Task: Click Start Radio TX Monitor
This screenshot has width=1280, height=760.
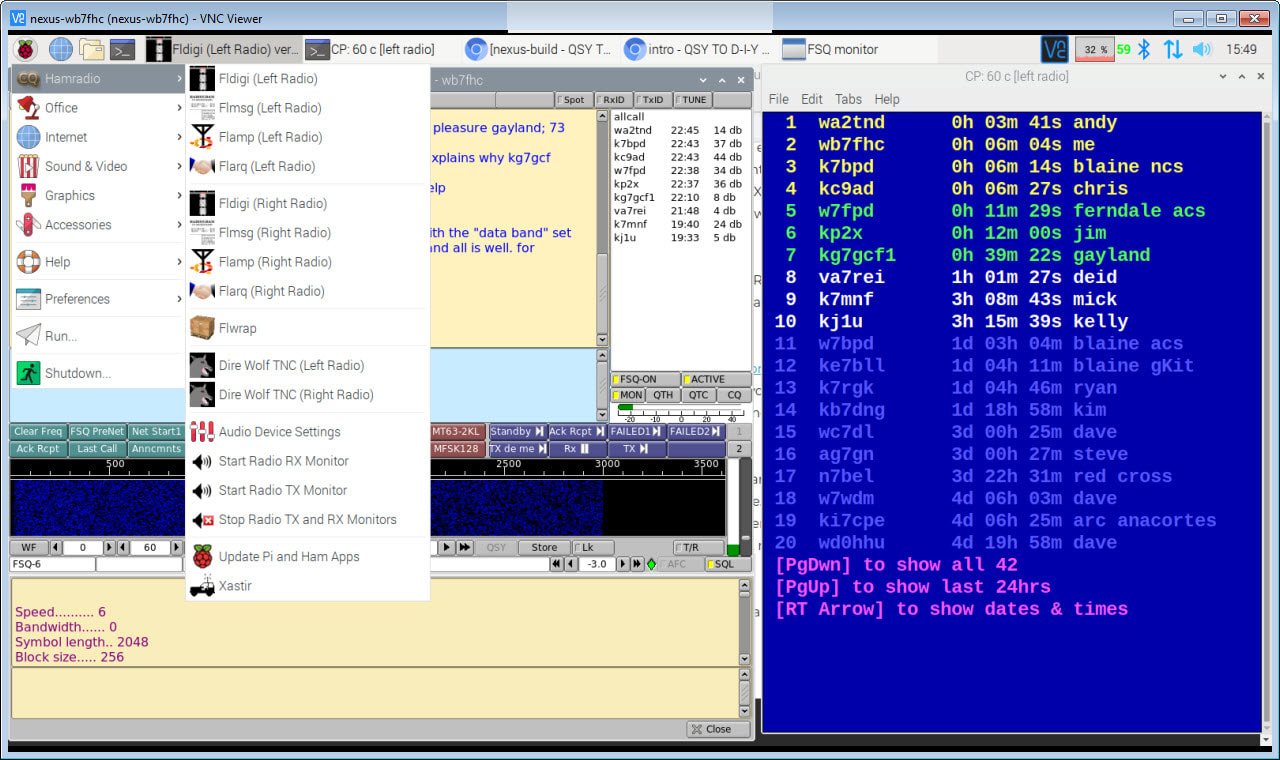Action: (308, 490)
